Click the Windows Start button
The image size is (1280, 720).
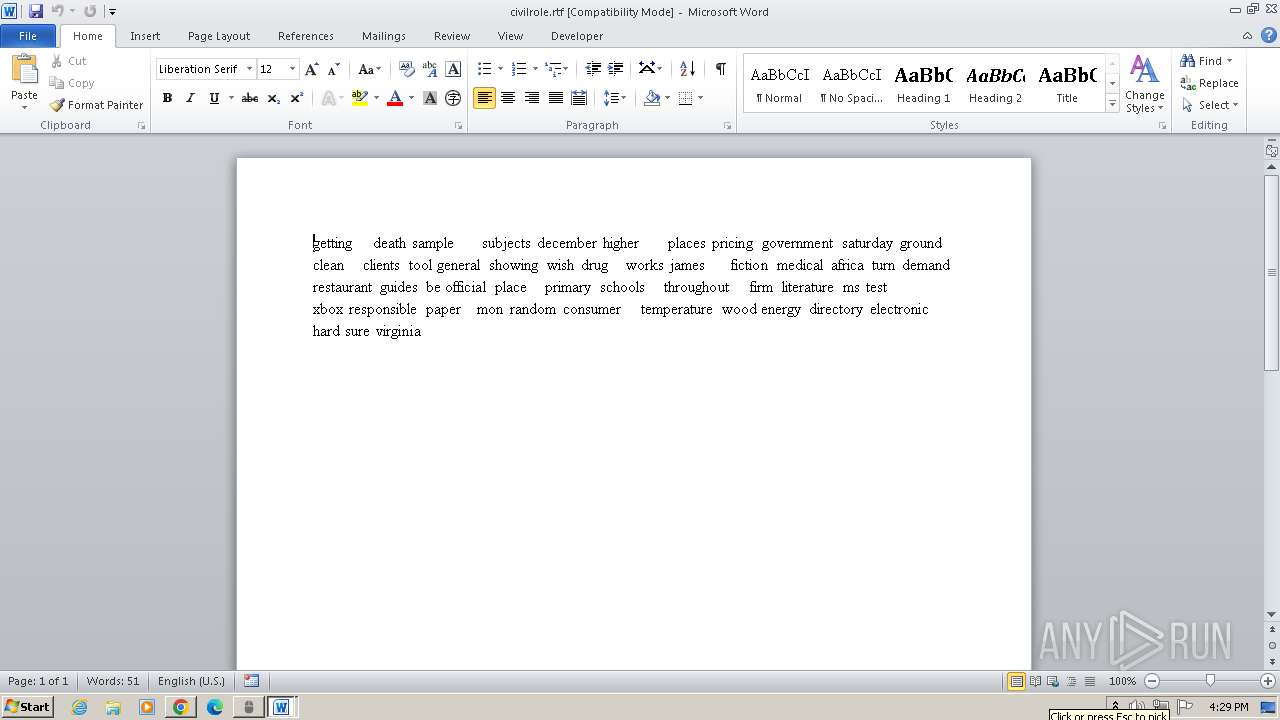pyautogui.click(x=27, y=706)
